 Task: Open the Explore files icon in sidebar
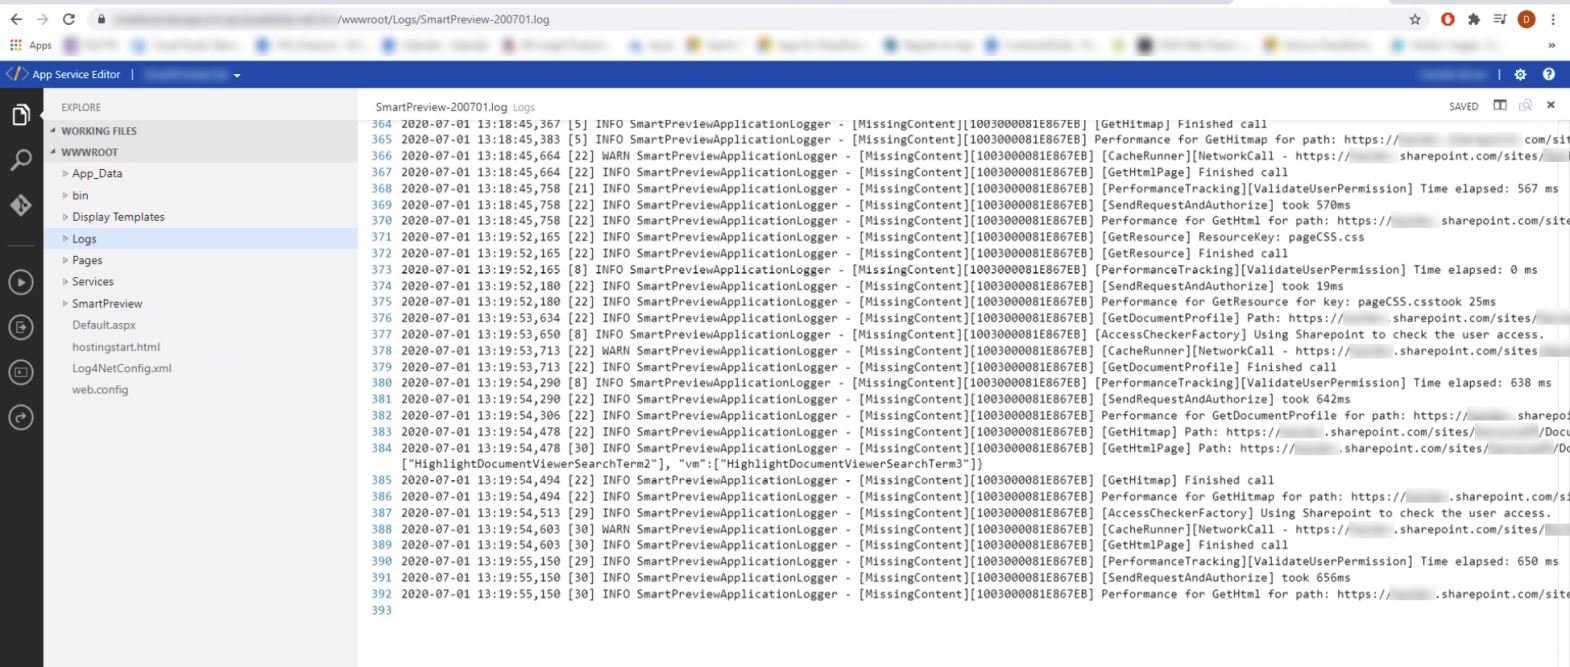pyautogui.click(x=21, y=116)
